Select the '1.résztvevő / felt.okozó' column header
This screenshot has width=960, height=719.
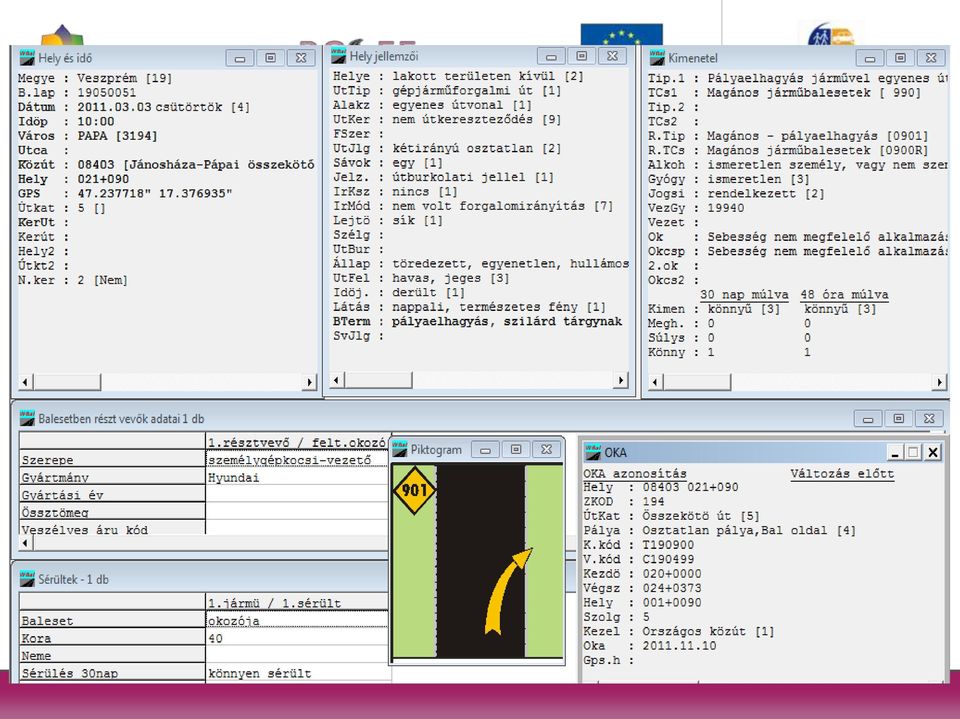[x=297, y=442]
